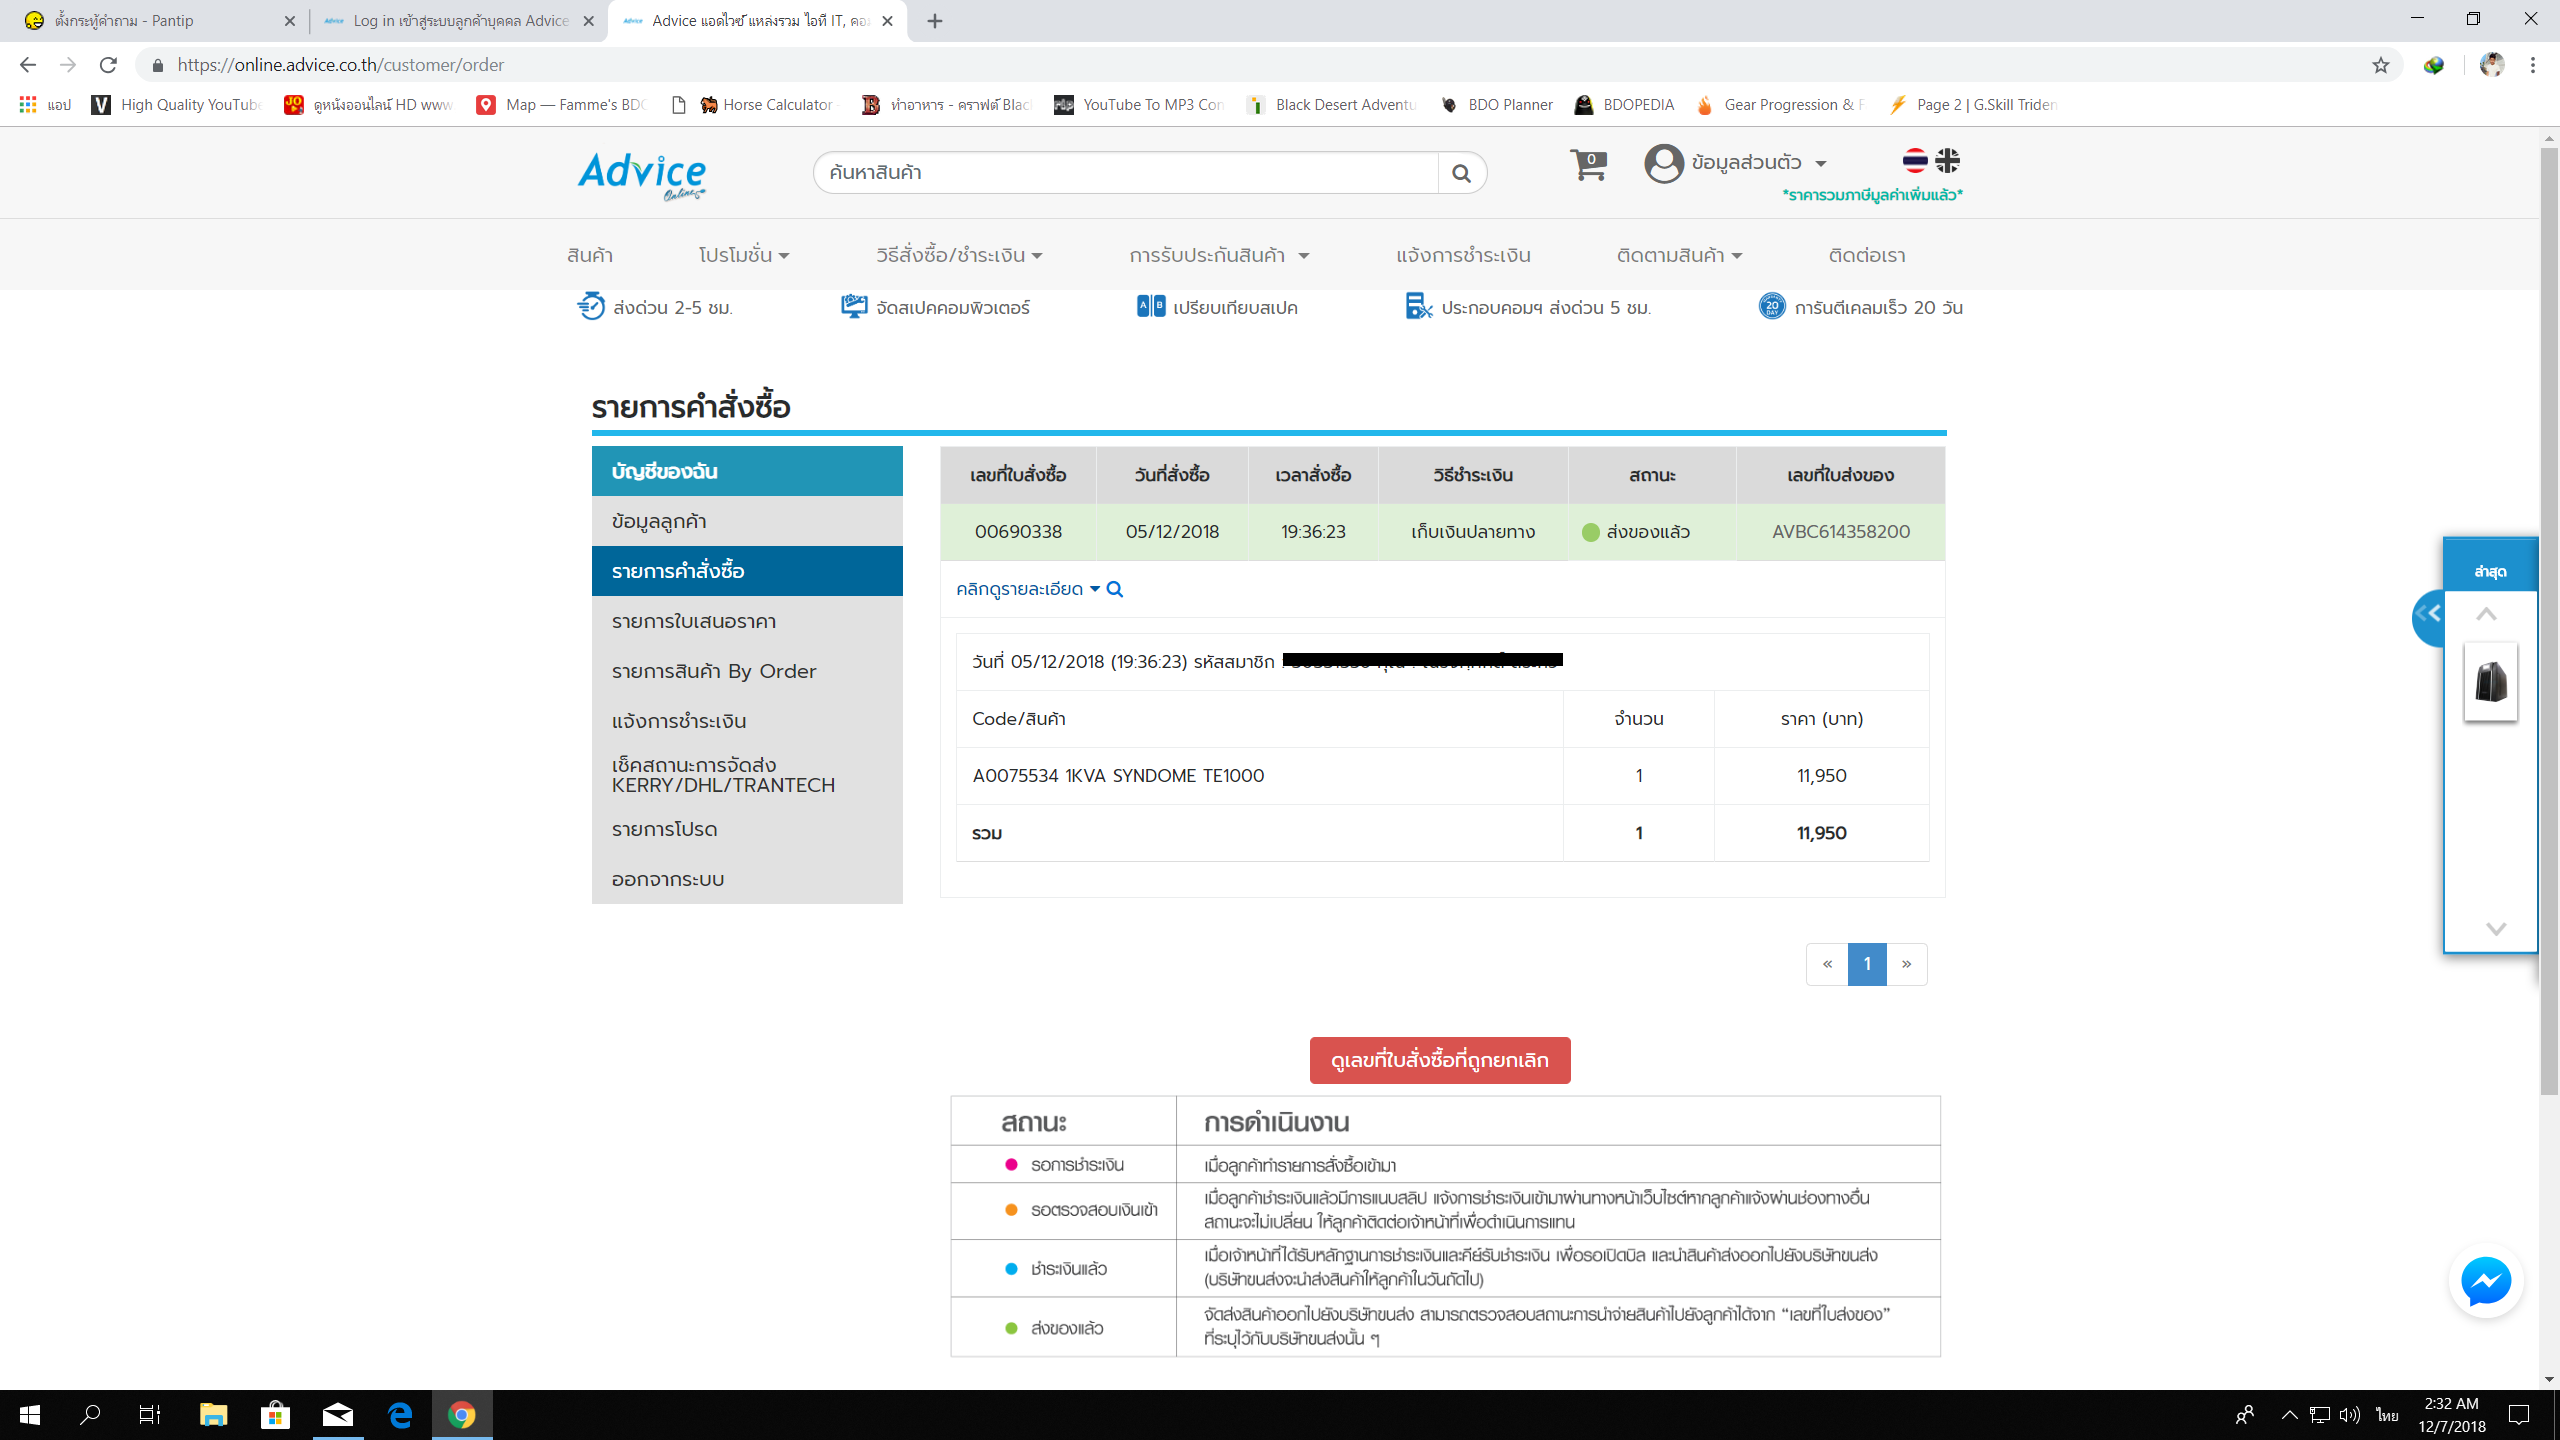Open Google Chrome in the taskbar
2560x1440 pixels.
(461, 1414)
